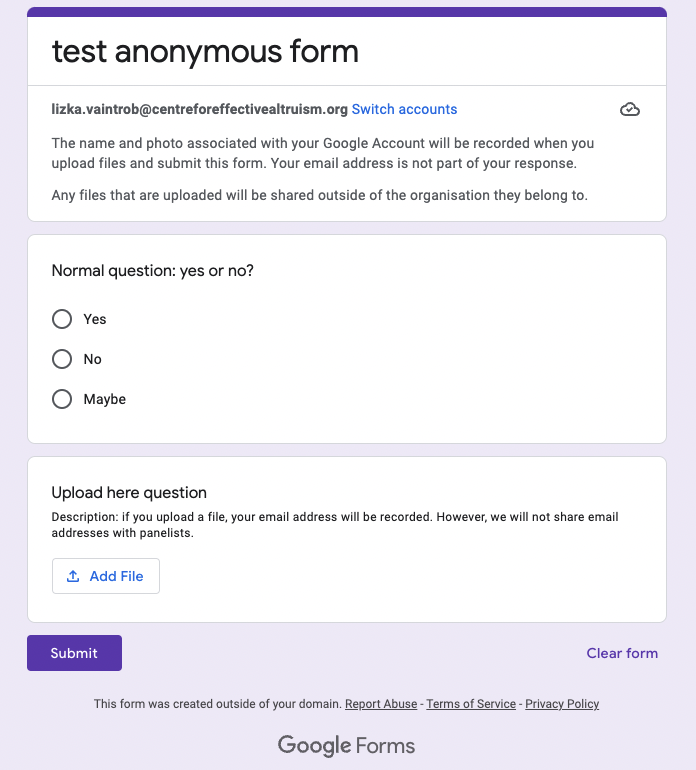The image size is (696, 770).
Task: Click the Add File button label
Action: click(x=117, y=576)
